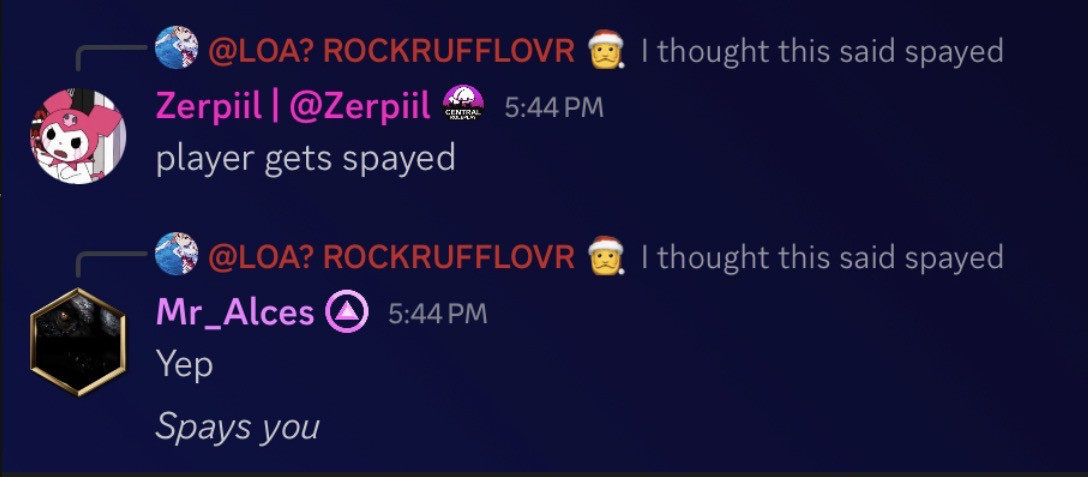1088x477 pixels.
Task: Open Mr_Alces's gold hexagon-framed avatar
Action: (x=78, y=342)
